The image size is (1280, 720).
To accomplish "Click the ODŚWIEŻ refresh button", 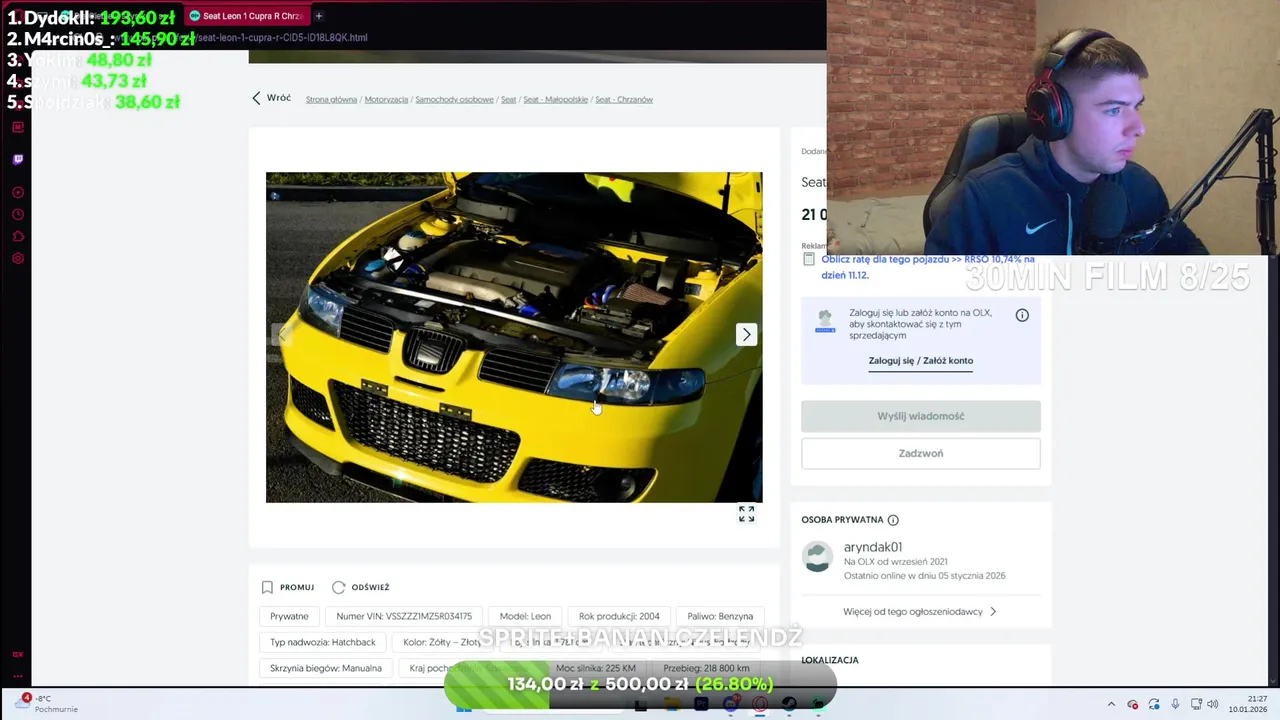I will pyautogui.click(x=360, y=587).
